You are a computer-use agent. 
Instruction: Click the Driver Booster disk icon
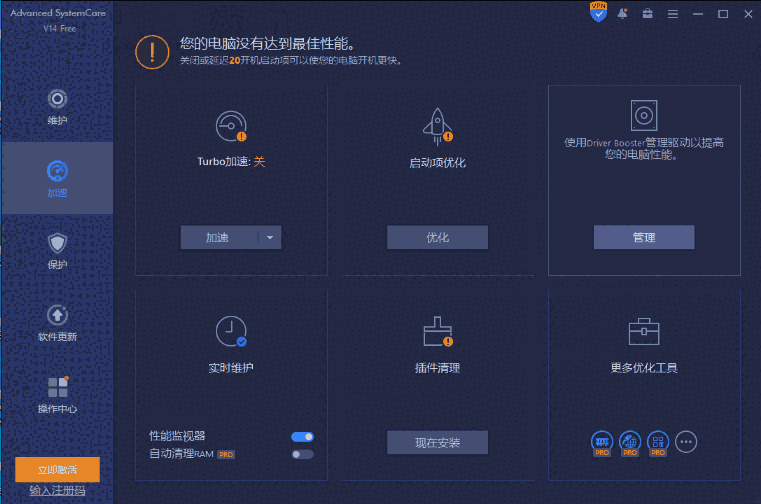(644, 116)
